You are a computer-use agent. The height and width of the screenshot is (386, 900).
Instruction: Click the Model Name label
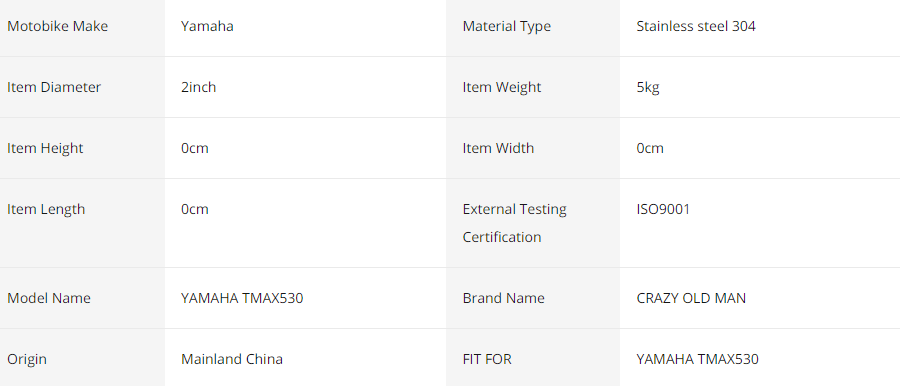tap(49, 298)
